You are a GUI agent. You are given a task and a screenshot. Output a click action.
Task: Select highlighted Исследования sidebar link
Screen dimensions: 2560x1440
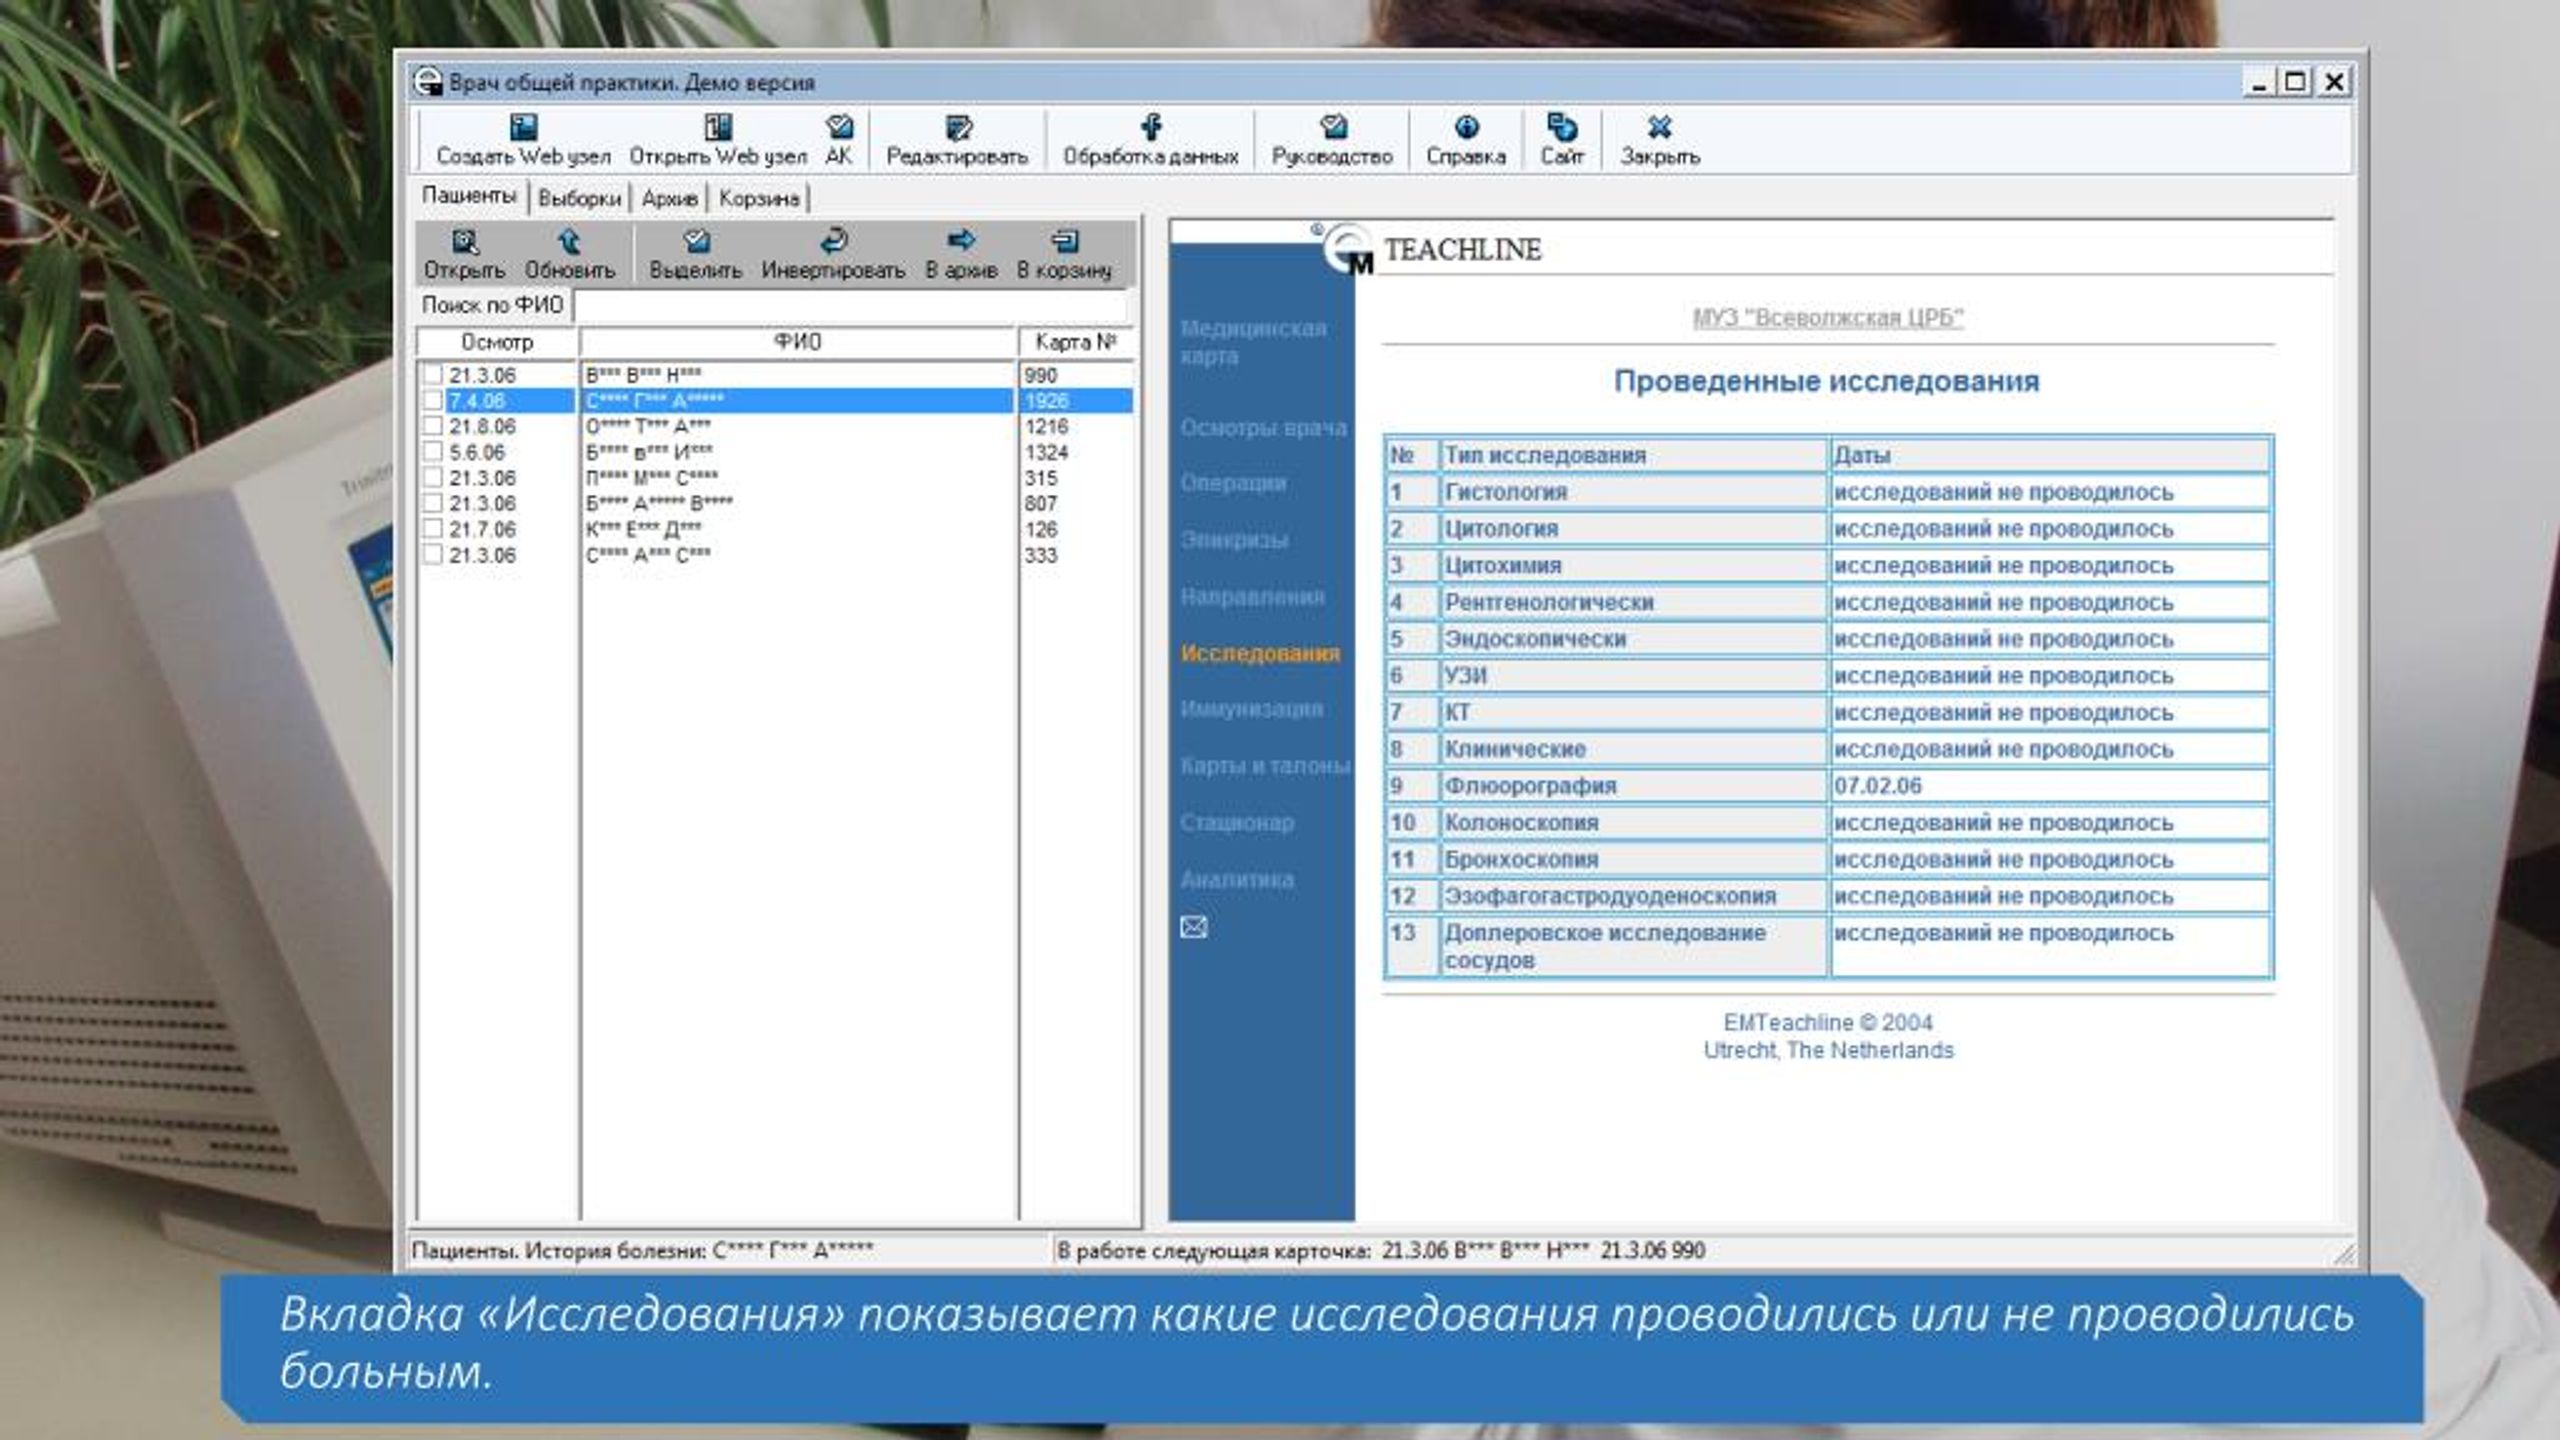[x=1260, y=654]
